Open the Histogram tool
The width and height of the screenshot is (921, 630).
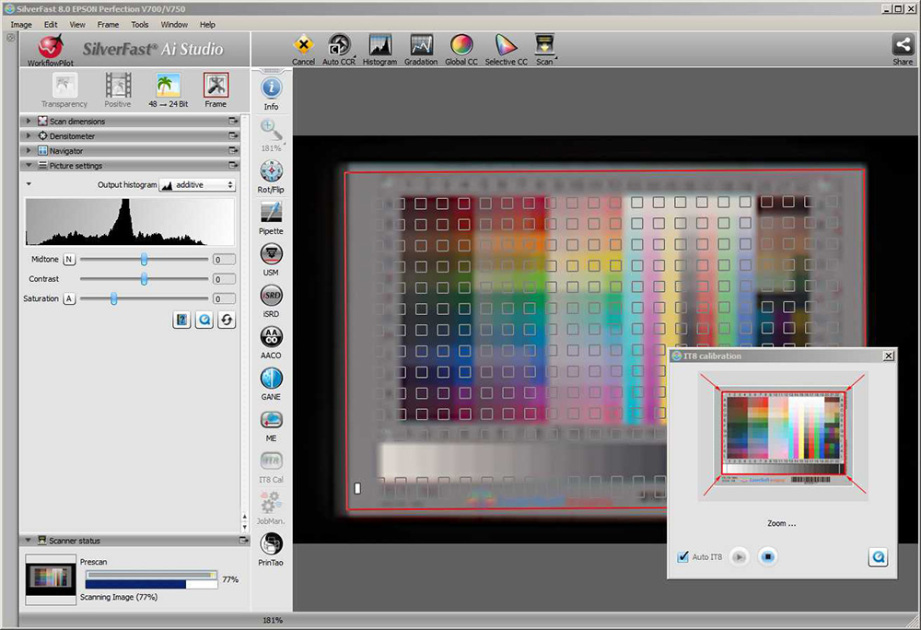[380, 46]
